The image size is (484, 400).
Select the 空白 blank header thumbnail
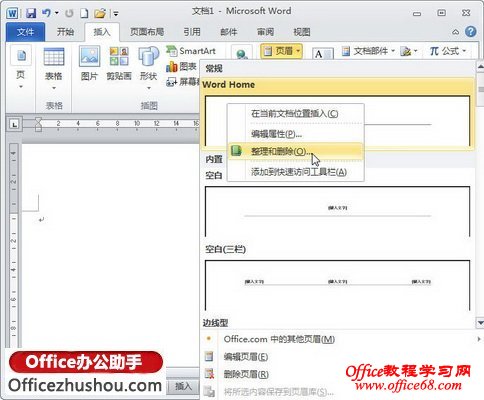click(x=337, y=211)
